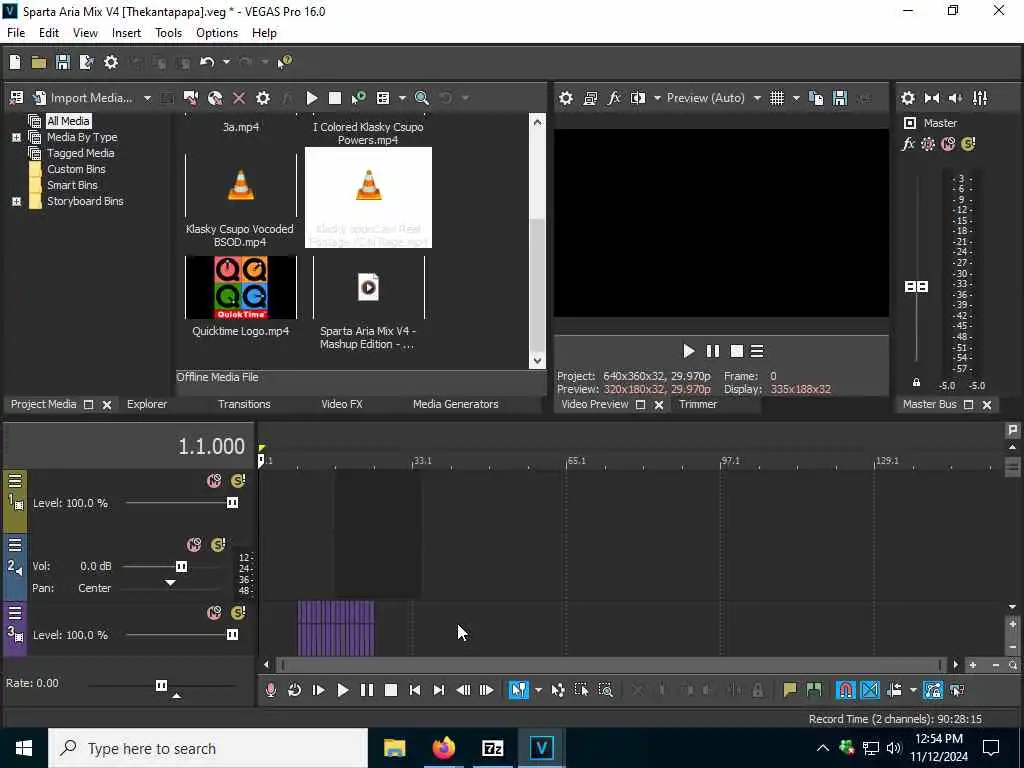Expand the Media By Type tree node
This screenshot has height=768, width=1024.
pos(16,137)
